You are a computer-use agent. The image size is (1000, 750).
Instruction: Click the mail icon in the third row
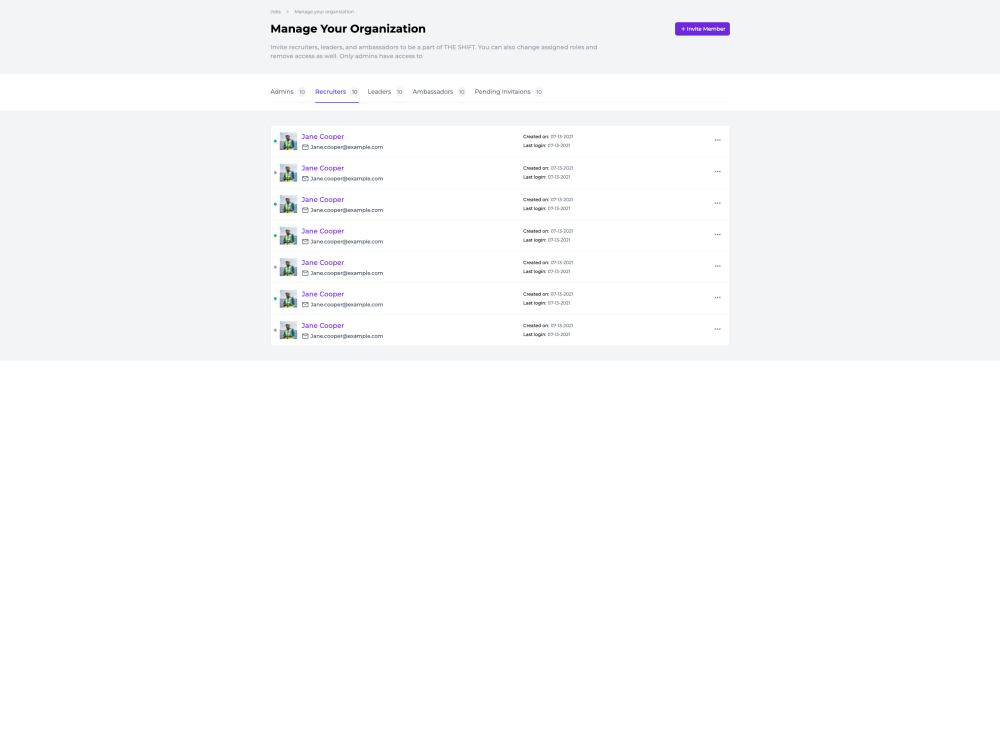coord(305,210)
